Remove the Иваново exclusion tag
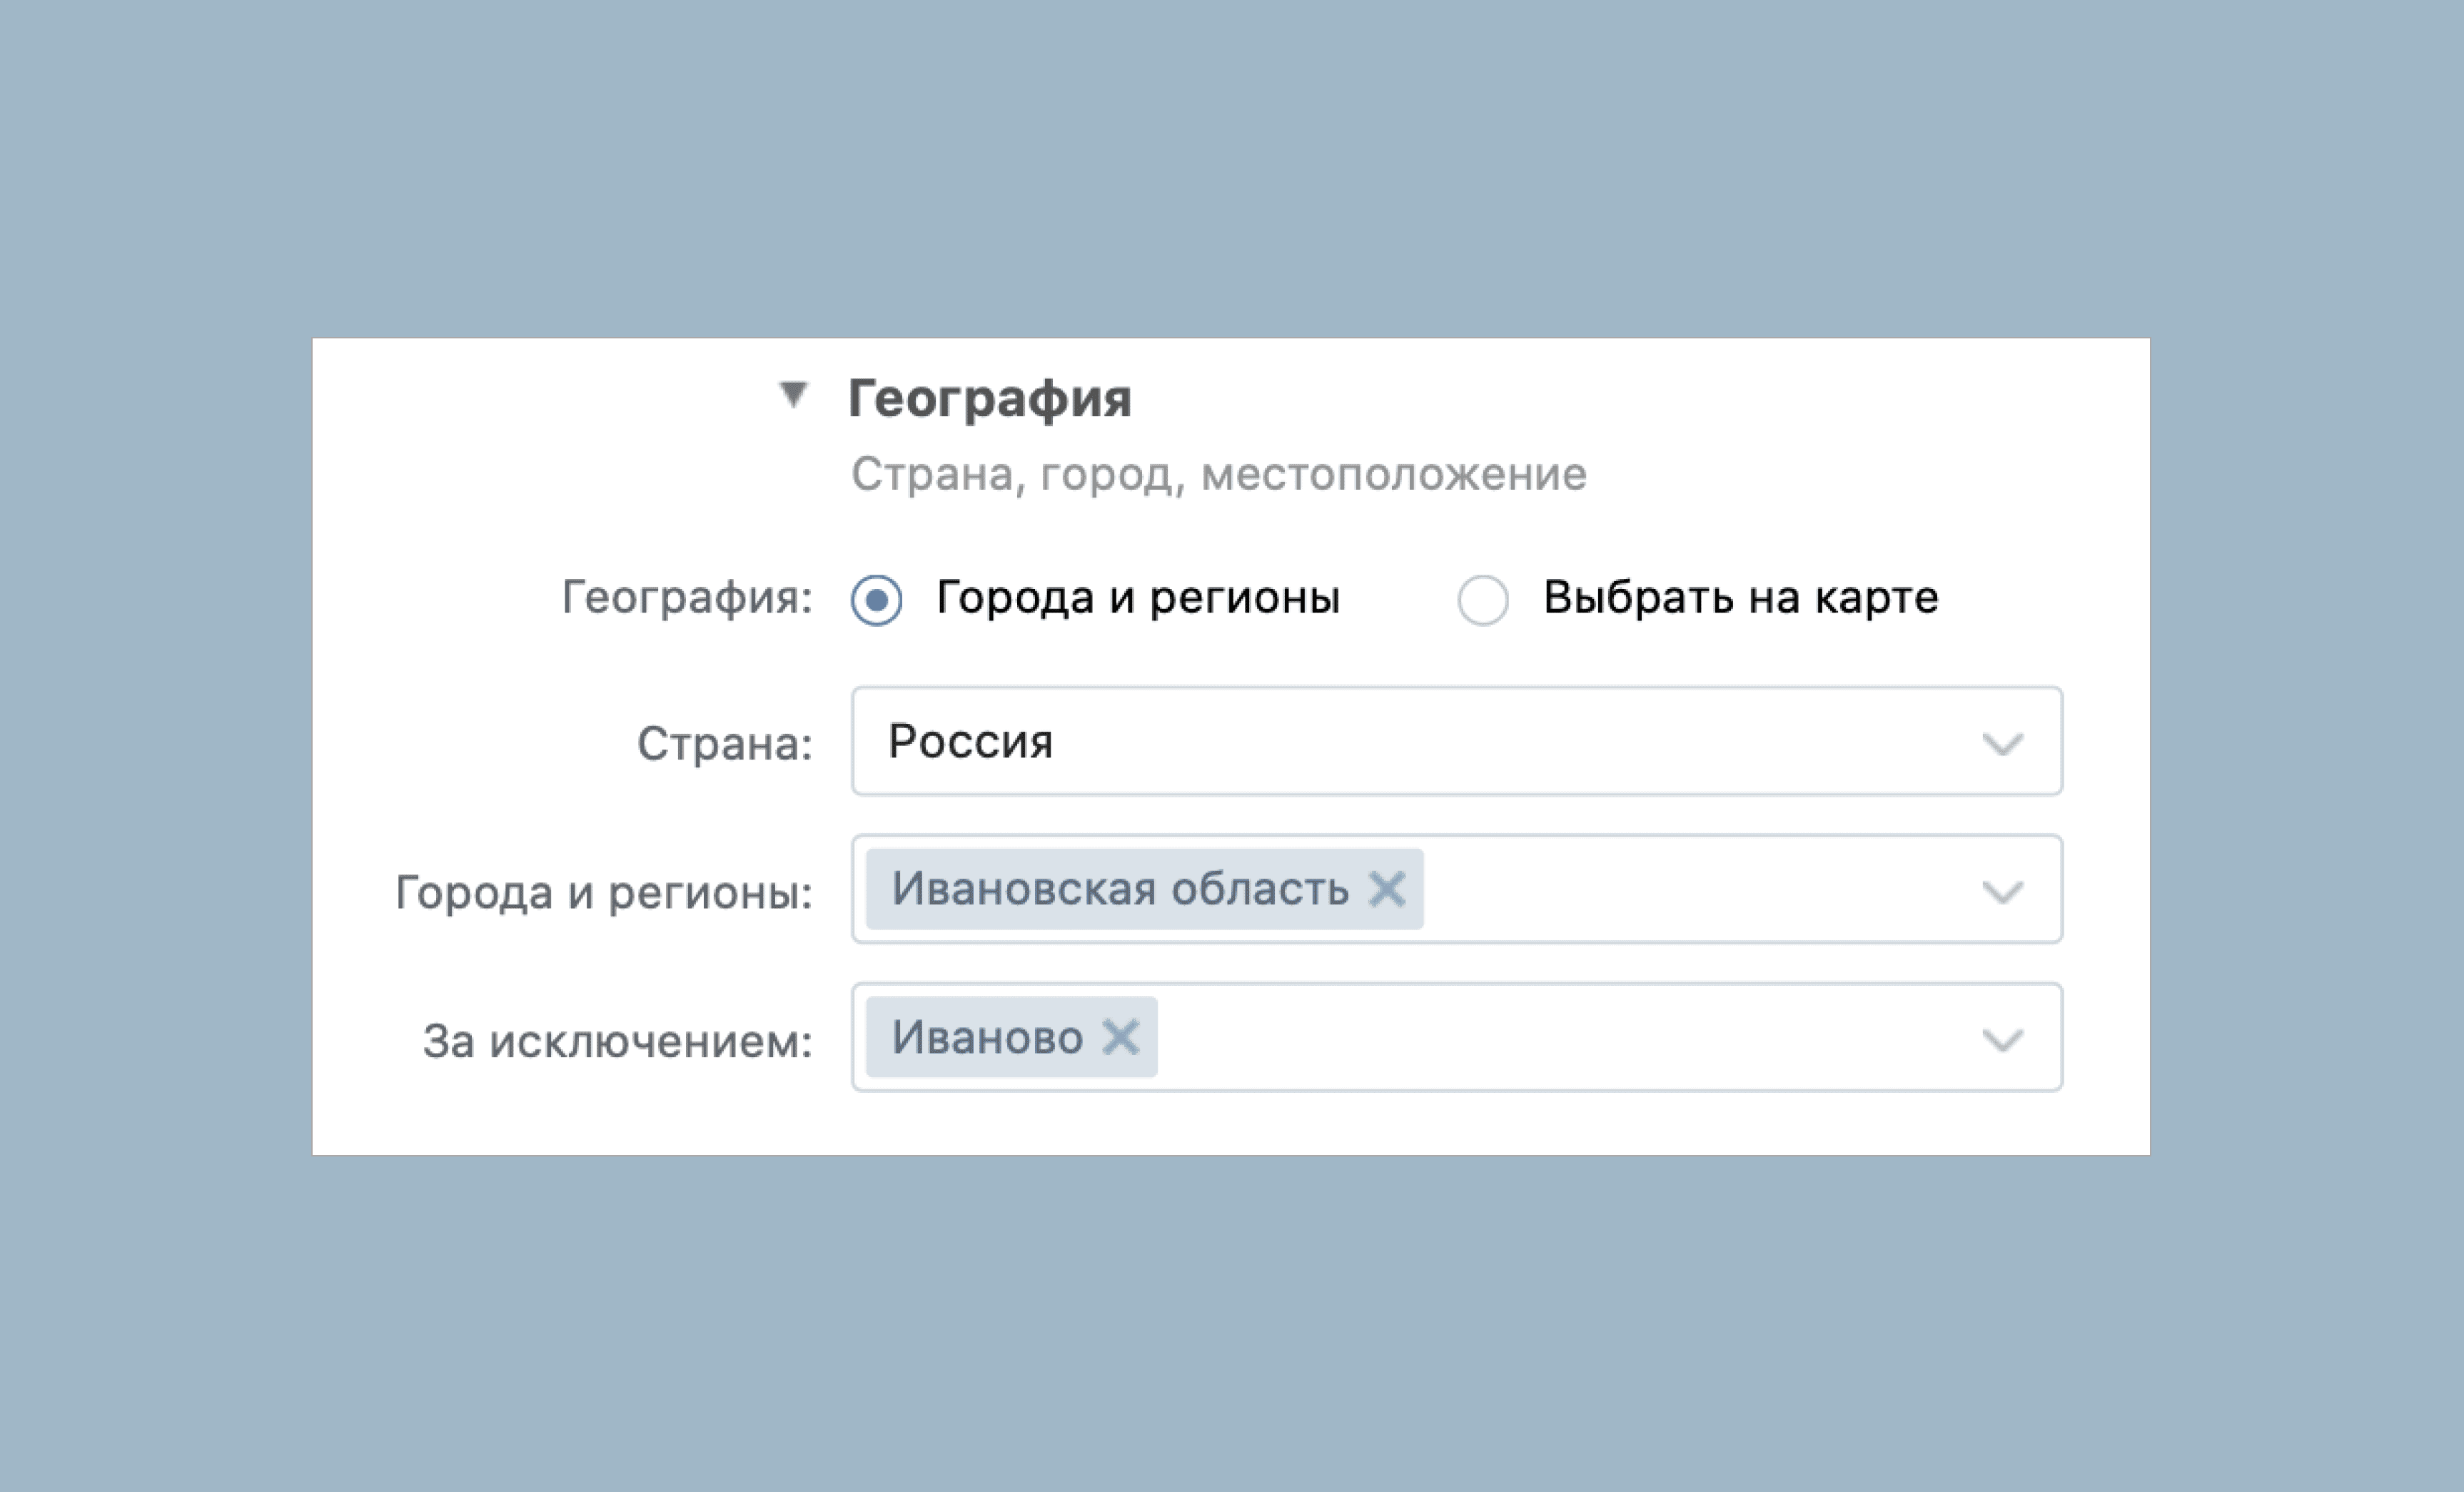This screenshot has width=2464, height=1492. click(x=1120, y=1037)
